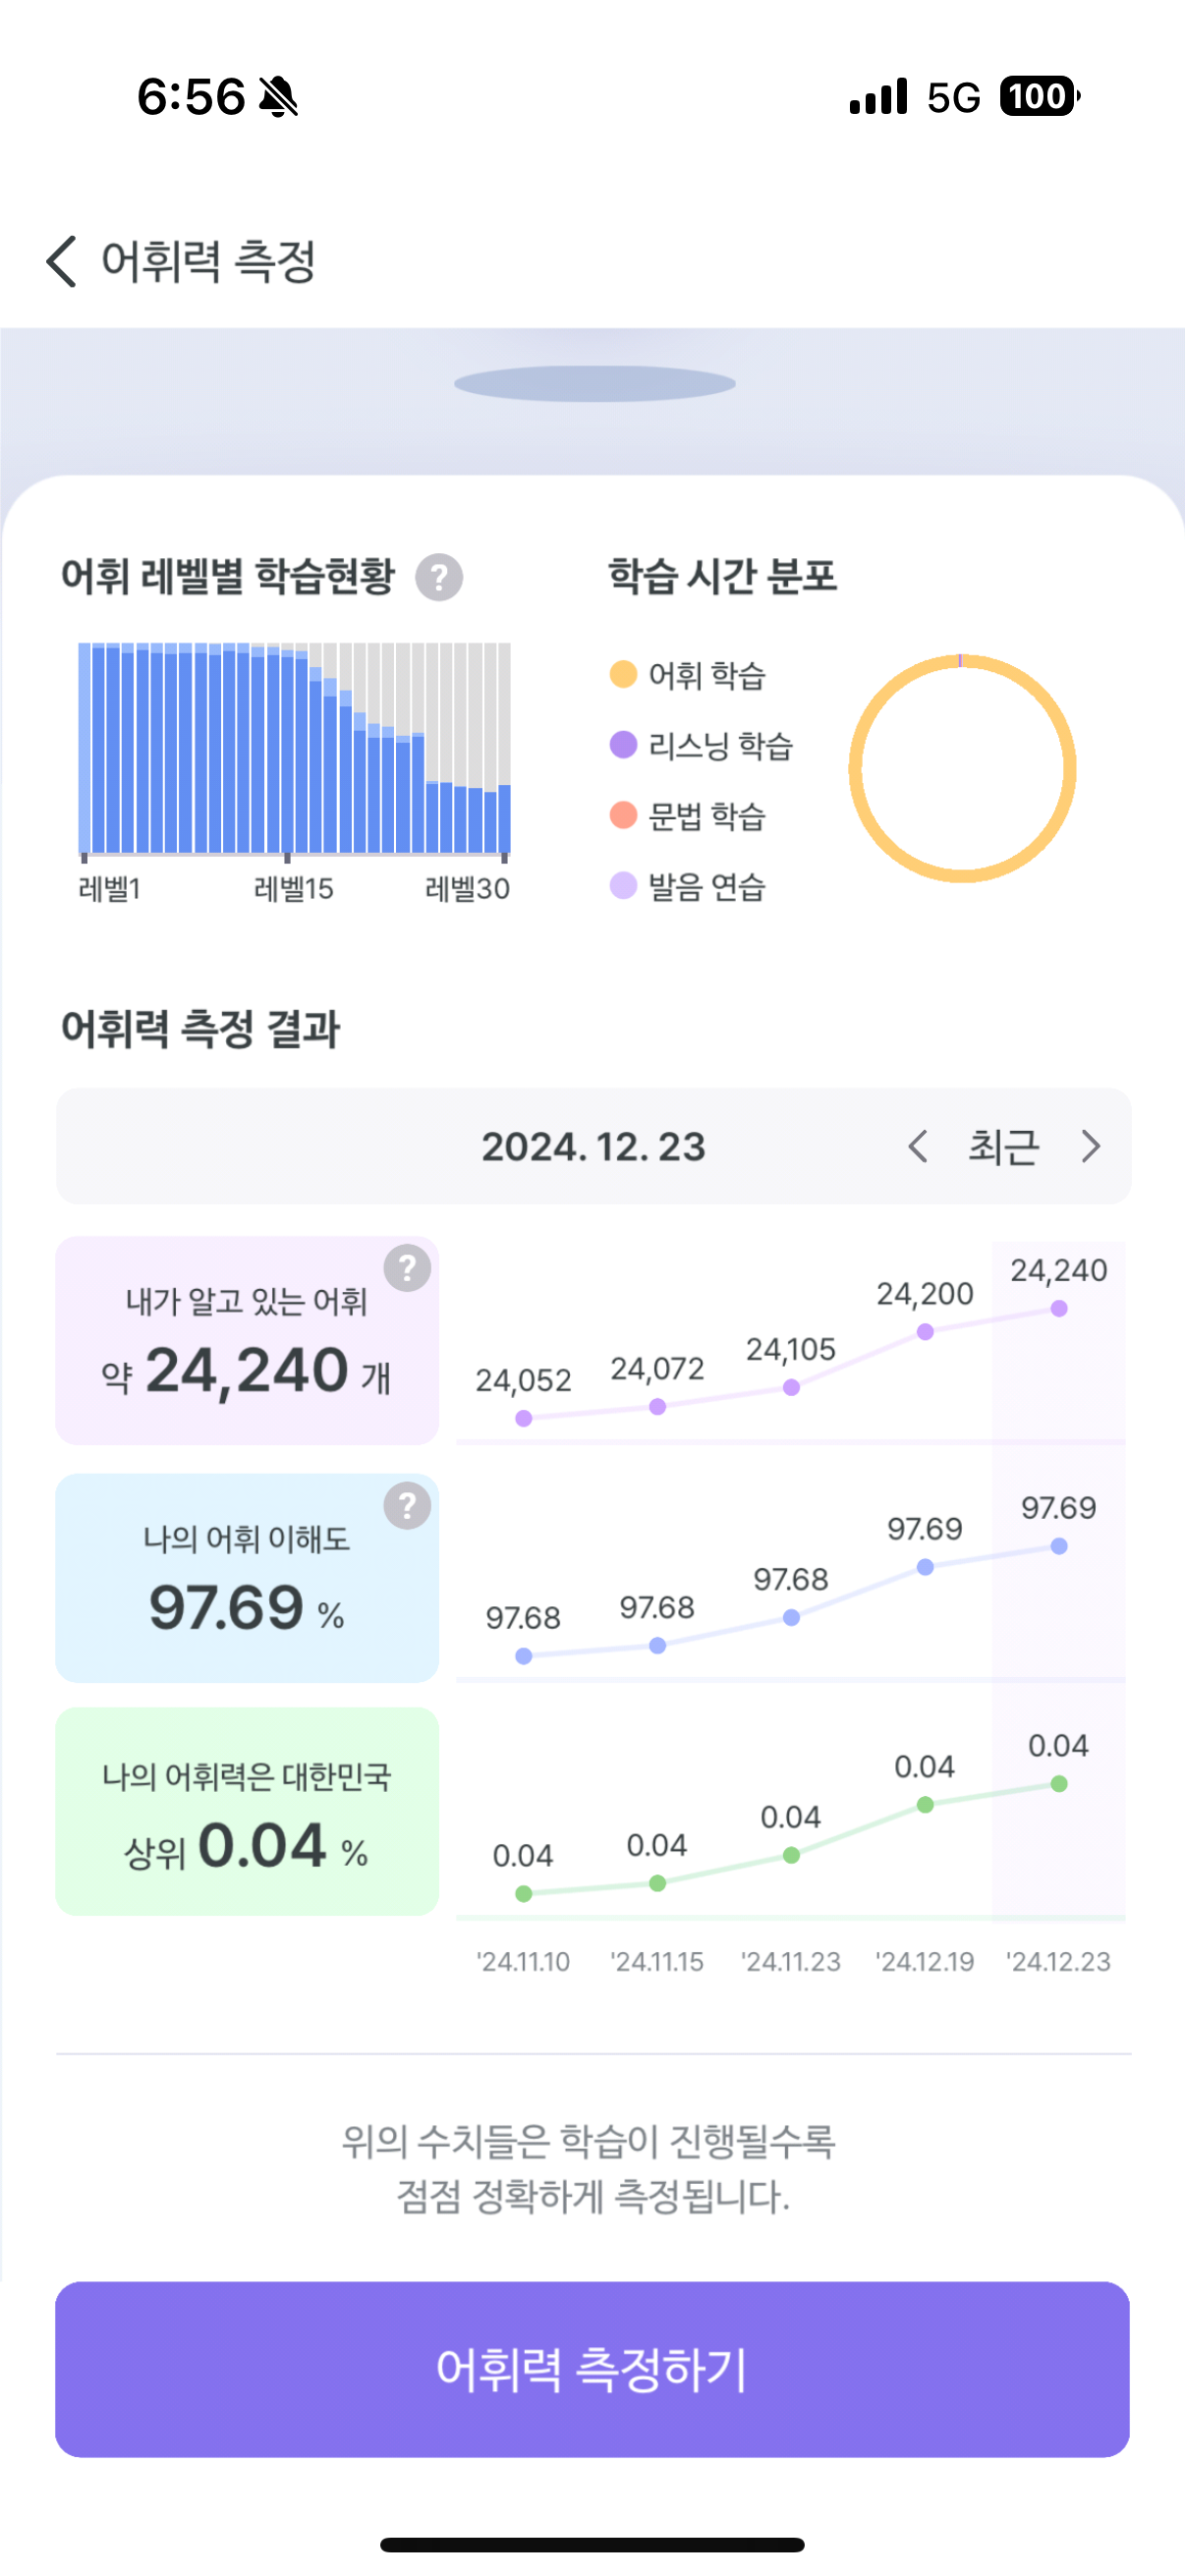Select the 최근 label in date bar
1185x2576 pixels.
[x=1003, y=1146]
